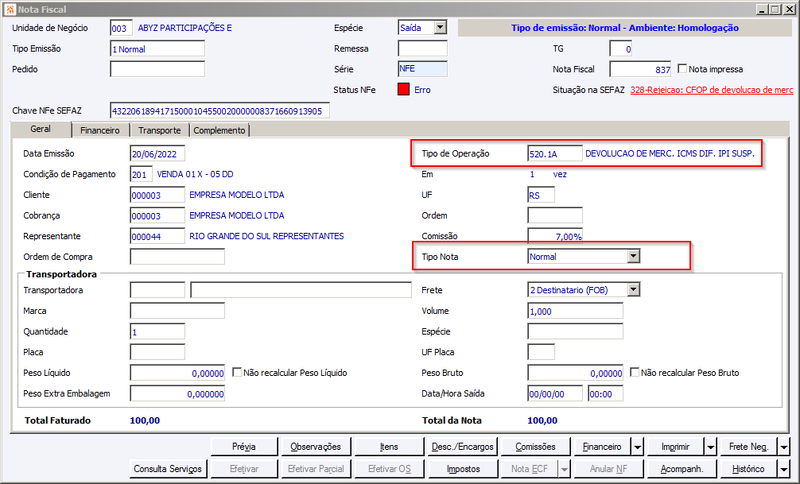800x484 pixels.
Task: Open the Complemento tab
Action: [219, 130]
